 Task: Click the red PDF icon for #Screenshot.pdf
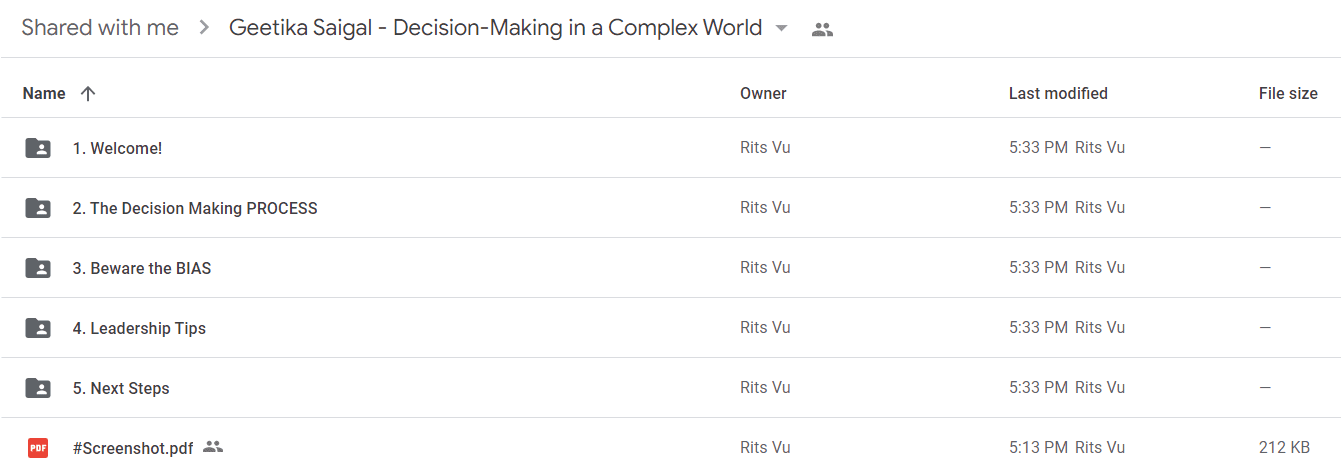pos(38,448)
